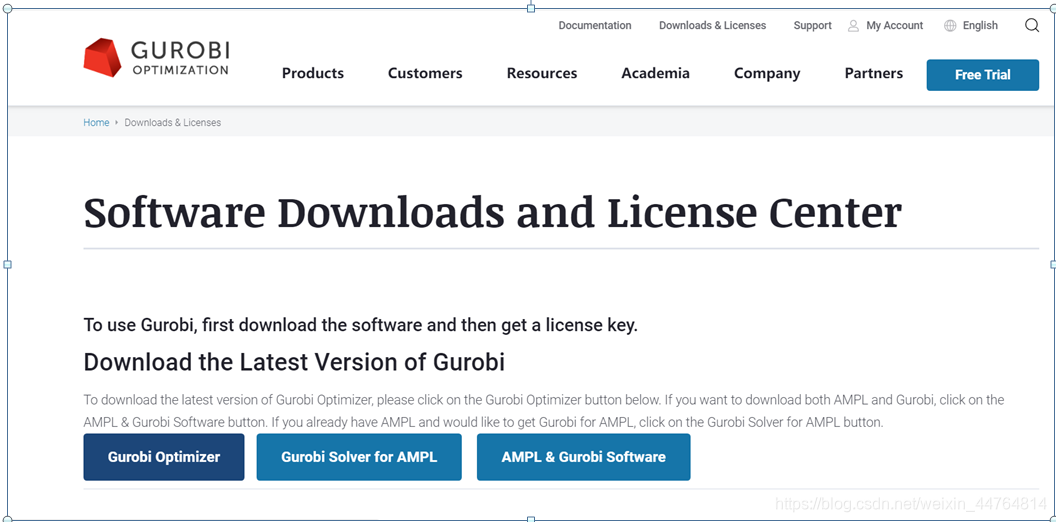Click the Gurobi Optimization logo
This screenshot has height=522, width=1056.
(x=156, y=57)
